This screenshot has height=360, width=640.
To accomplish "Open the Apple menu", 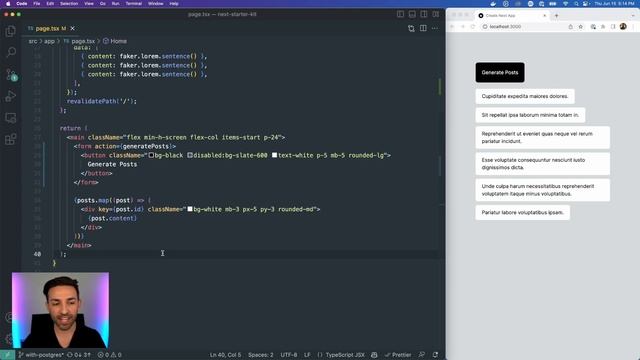I will (8, 4).
